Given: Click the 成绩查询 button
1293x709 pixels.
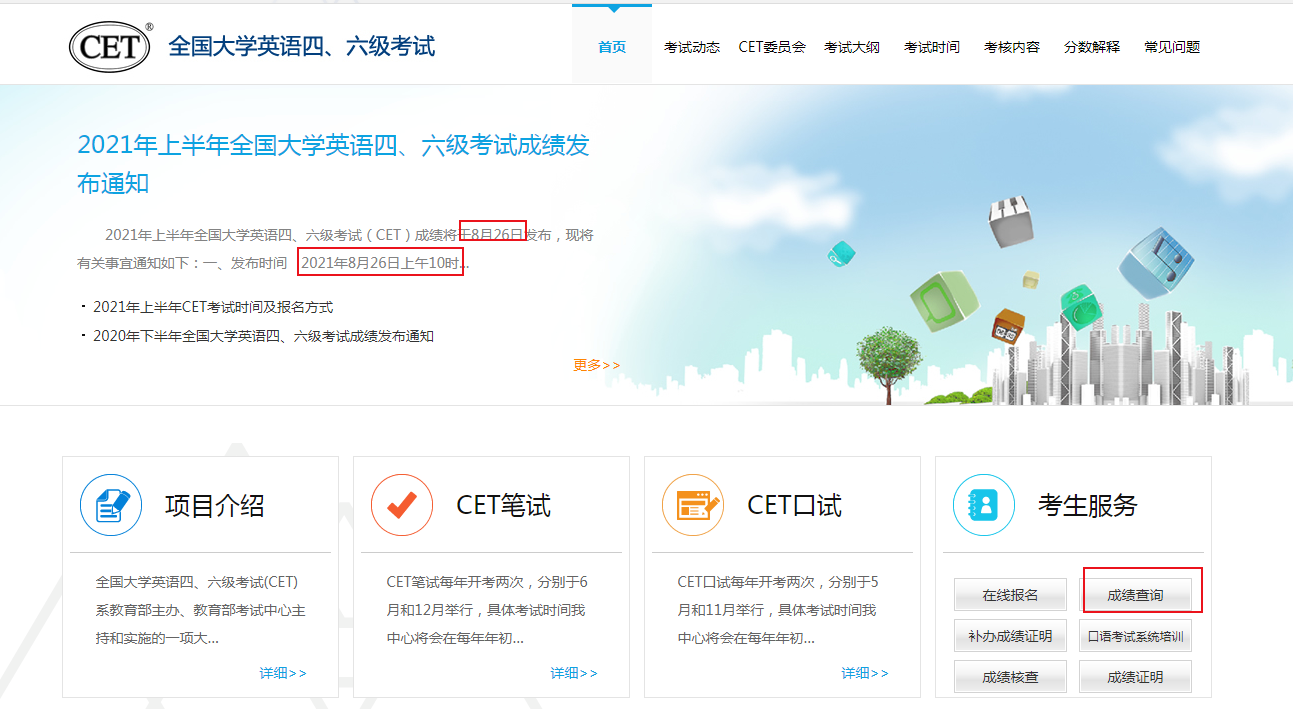Looking at the screenshot, I should 1135,595.
